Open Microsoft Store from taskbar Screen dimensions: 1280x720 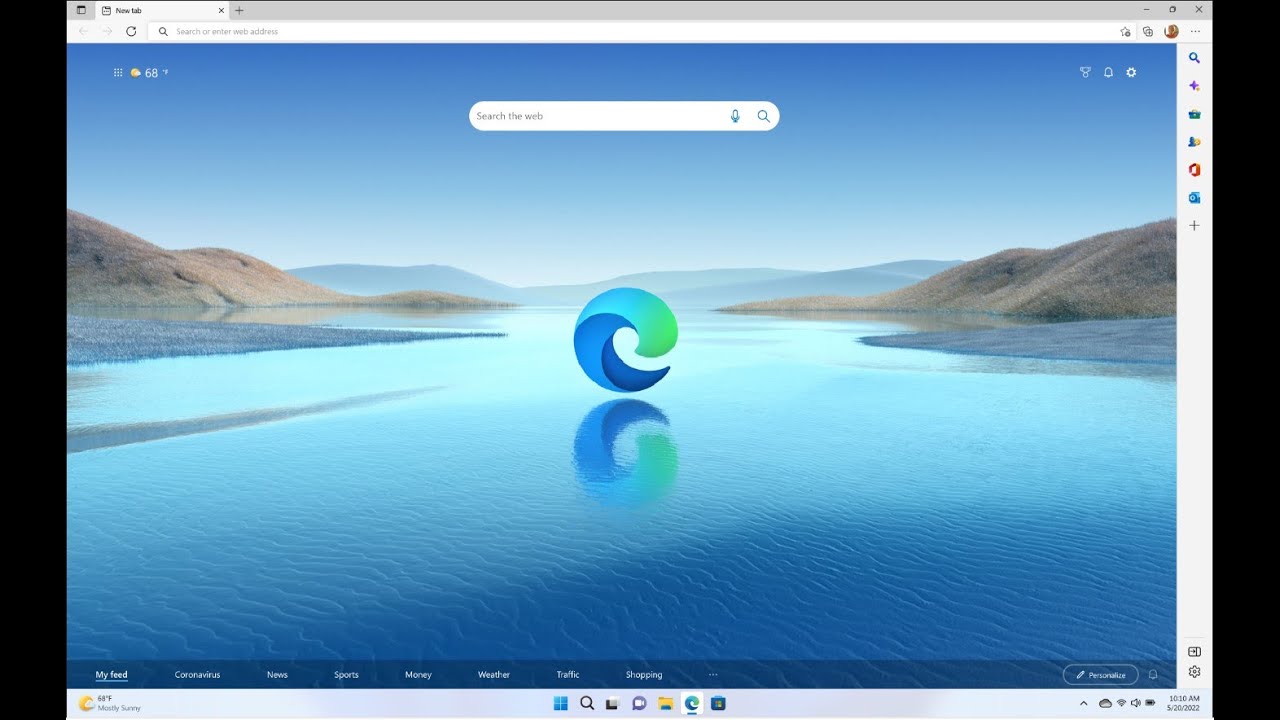[718, 703]
